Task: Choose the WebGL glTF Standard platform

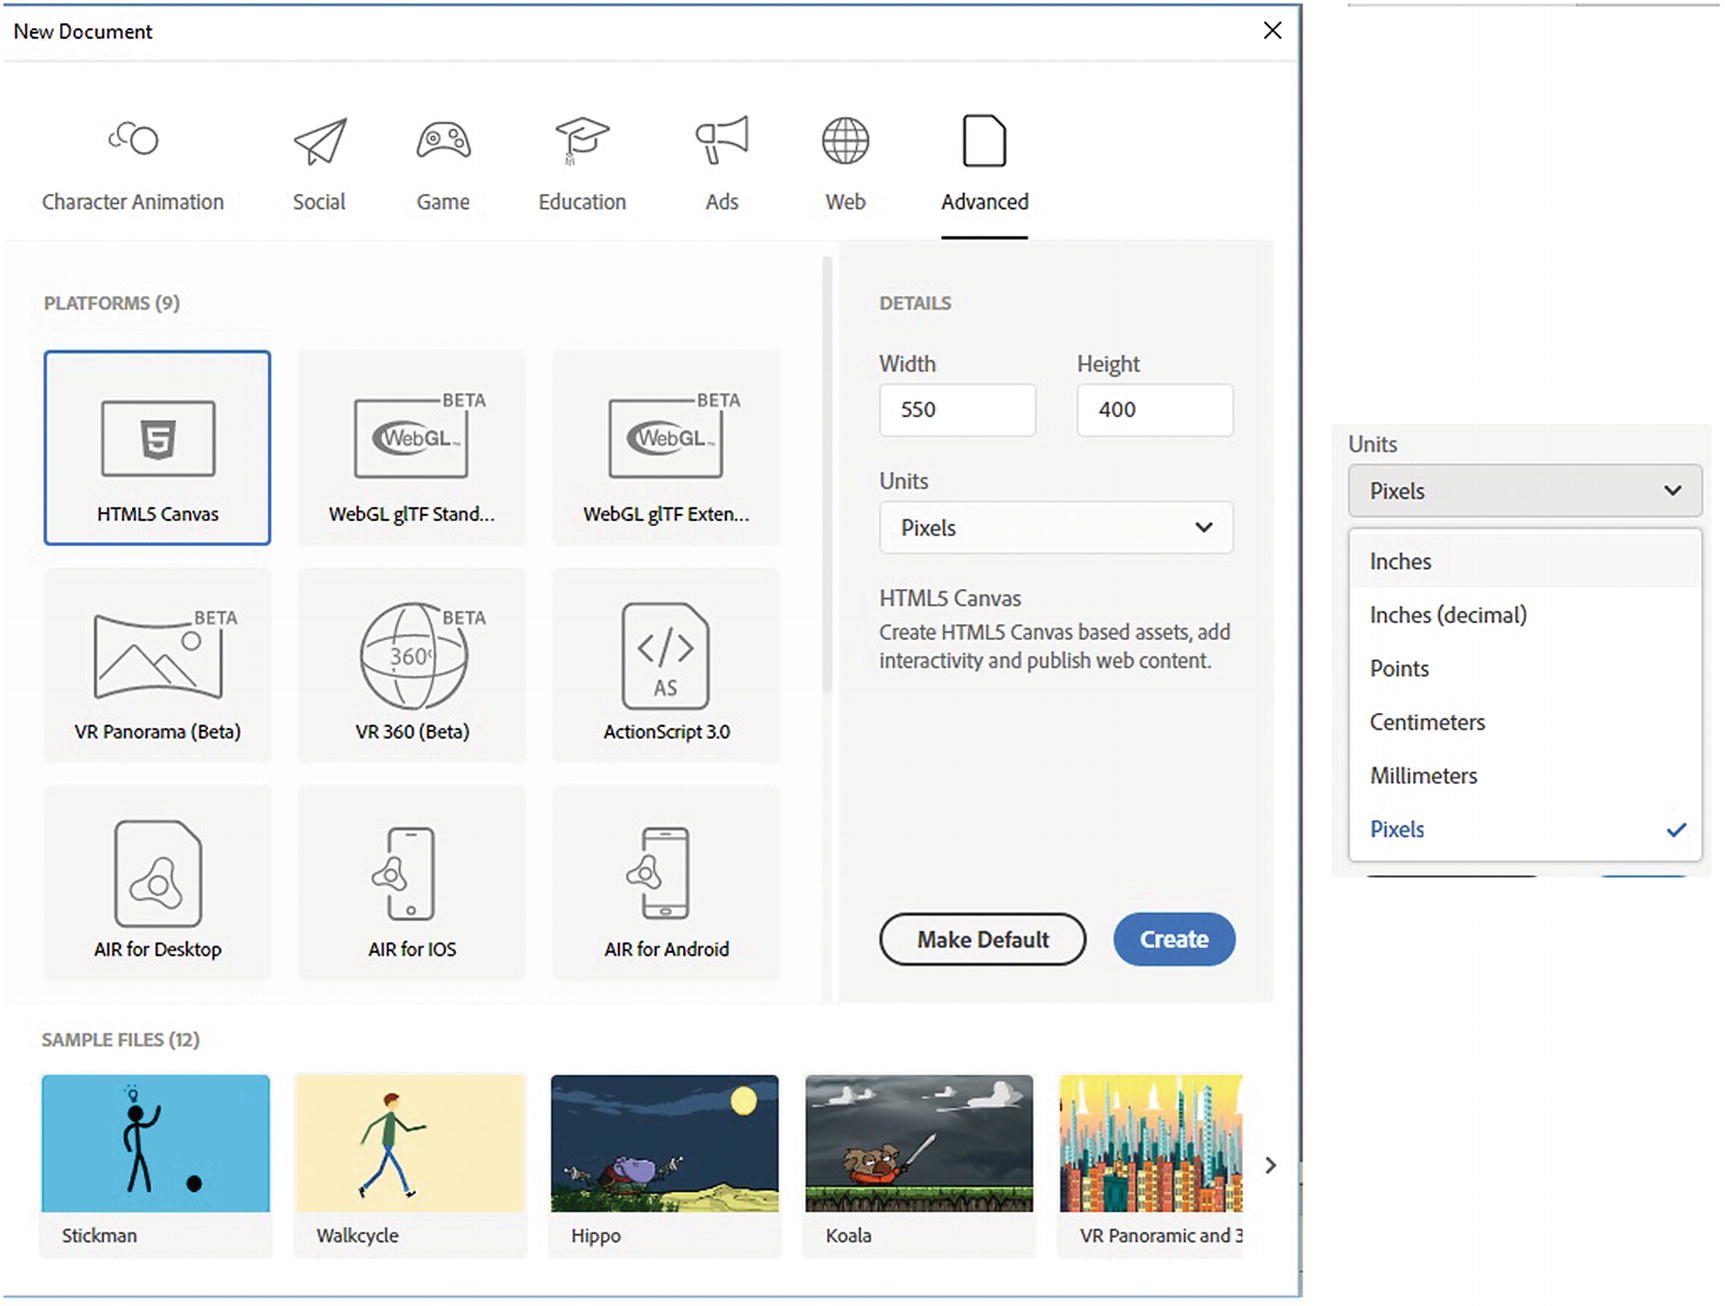Action: 411,446
